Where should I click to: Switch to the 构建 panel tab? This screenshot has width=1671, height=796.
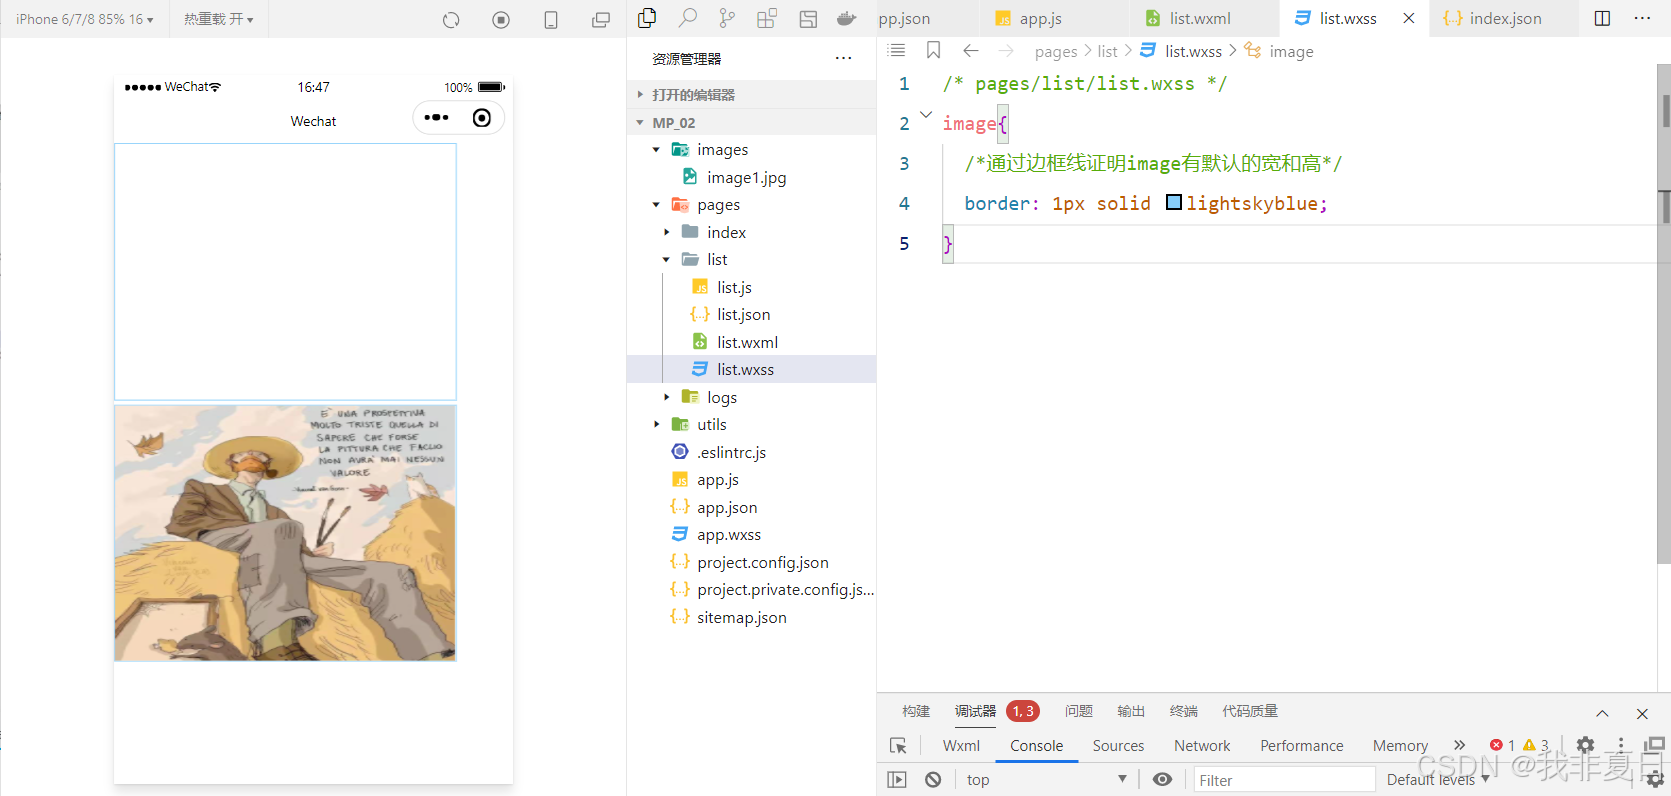916,711
